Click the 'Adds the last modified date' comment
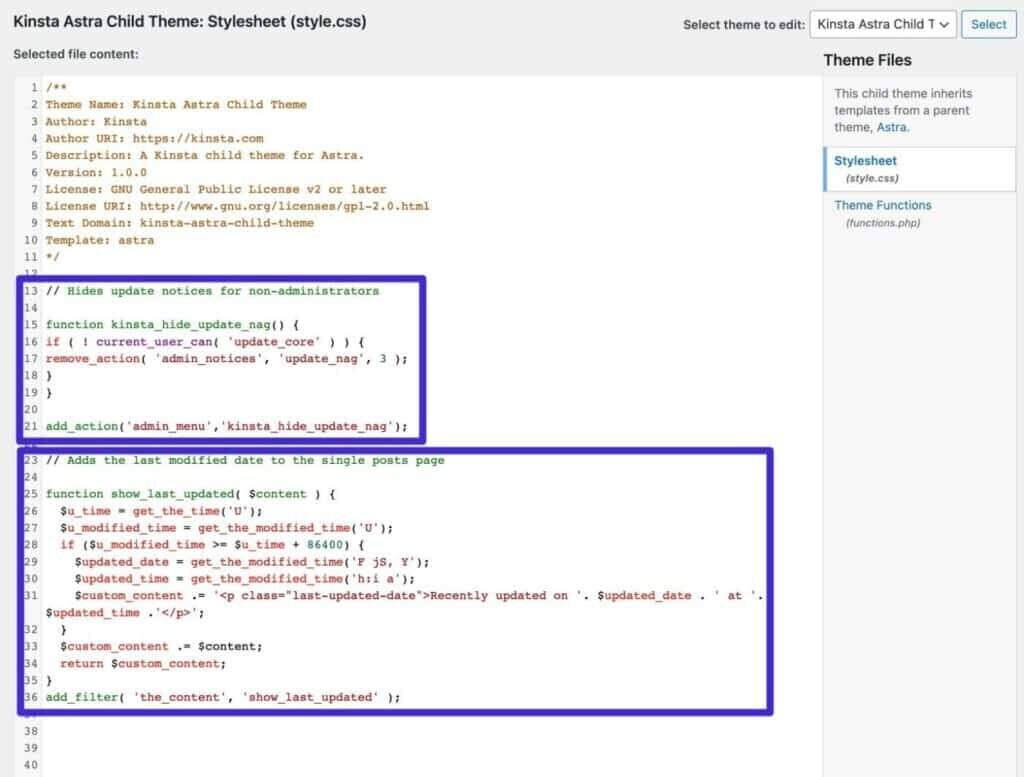Viewport: 1024px width, 777px height. [245, 460]
